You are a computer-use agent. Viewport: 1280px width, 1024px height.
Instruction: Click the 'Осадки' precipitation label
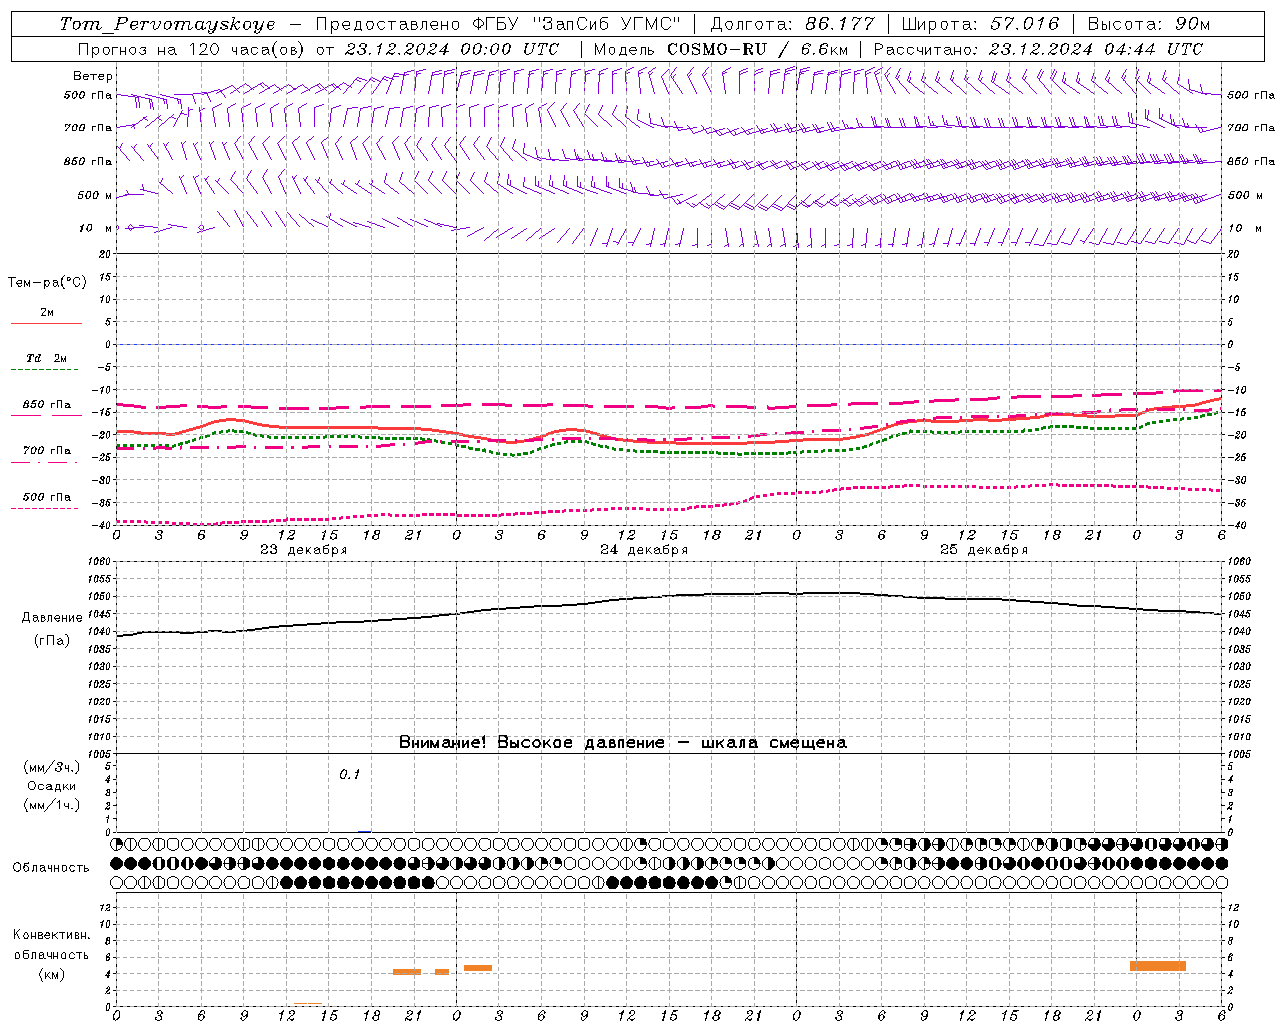(x=52, y=786)
